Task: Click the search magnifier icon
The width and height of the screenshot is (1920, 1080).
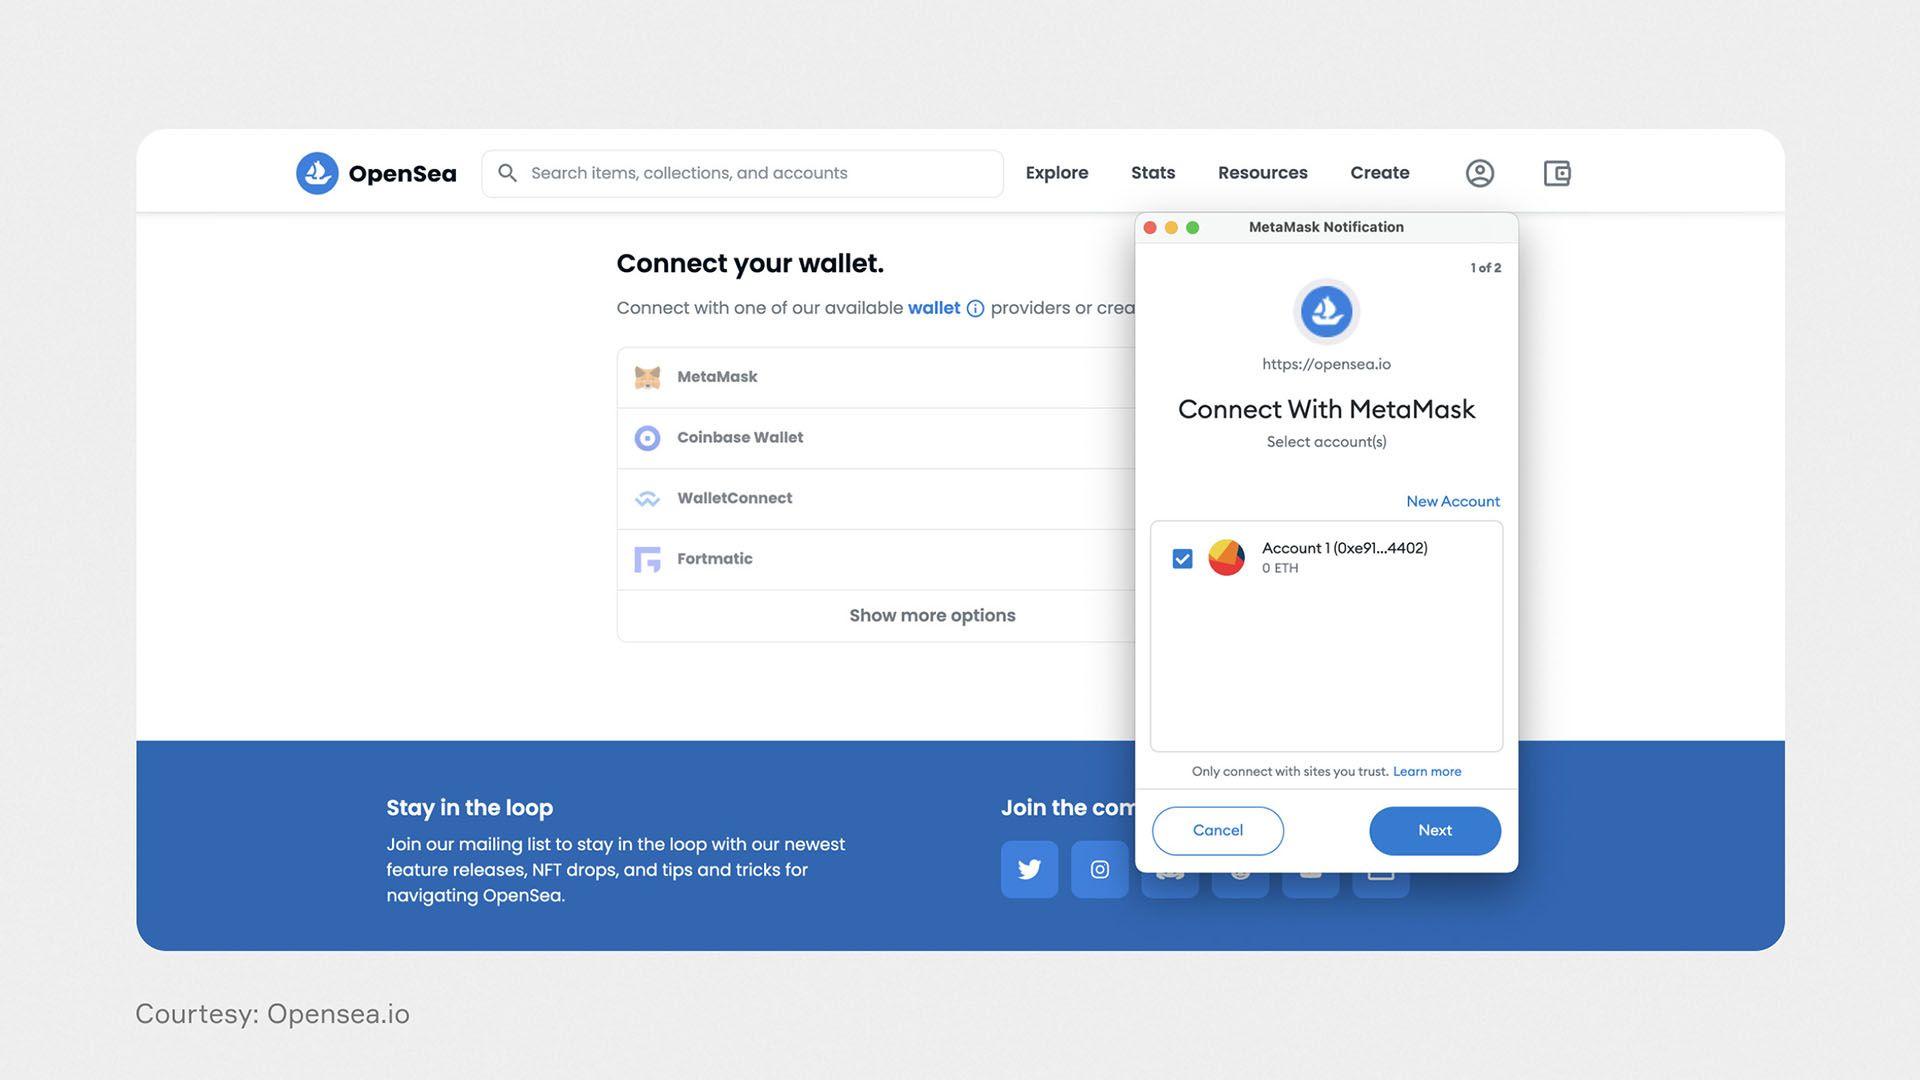Action: [504, 173]
